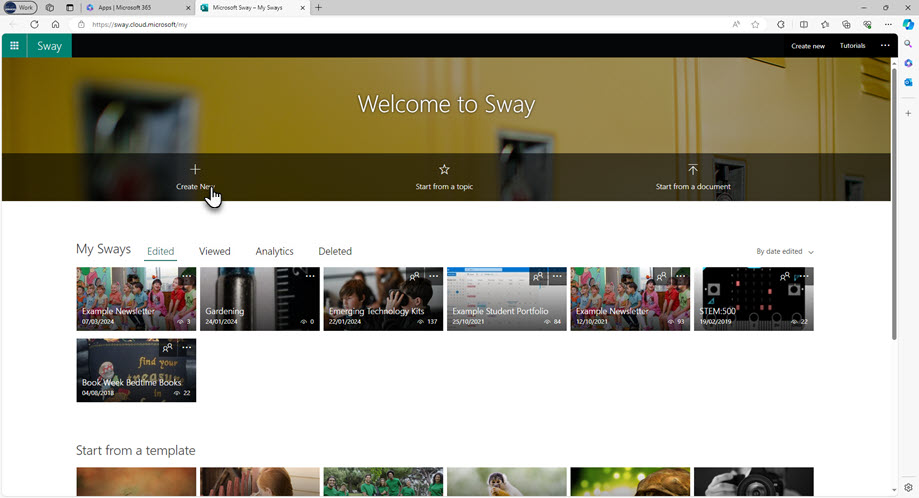Click share icon on Emerging Technology Kits card
Image resolution: width=919 pixels, height=498 pixels.
414,276
